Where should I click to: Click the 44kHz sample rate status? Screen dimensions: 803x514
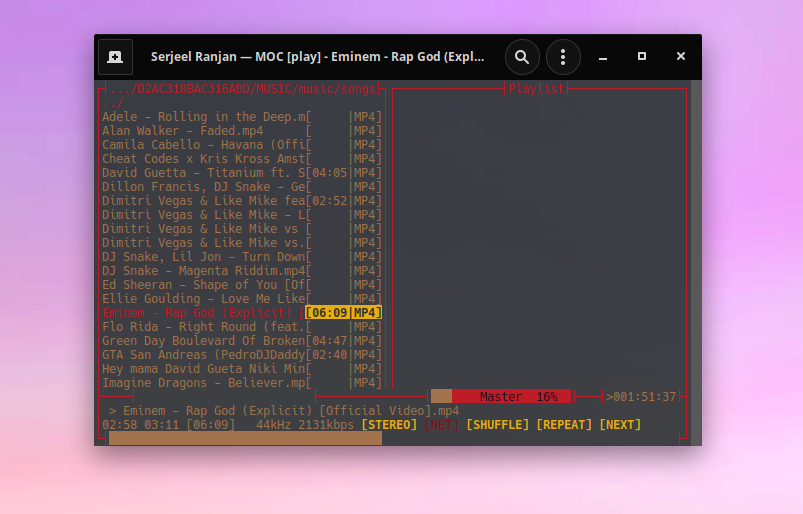273,425
